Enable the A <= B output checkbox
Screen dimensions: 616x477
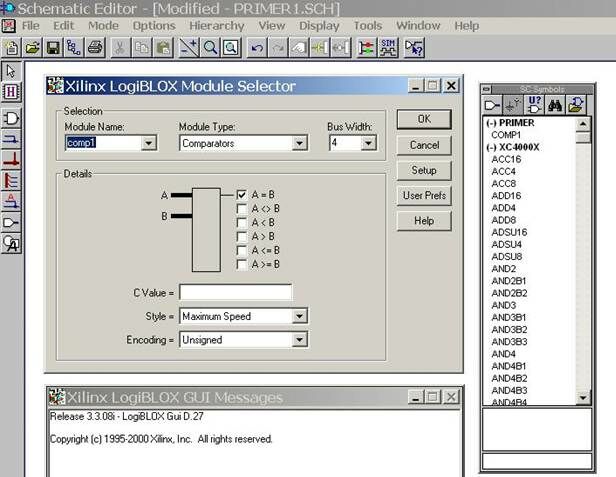pyautogui.click(x=242, y=250)
